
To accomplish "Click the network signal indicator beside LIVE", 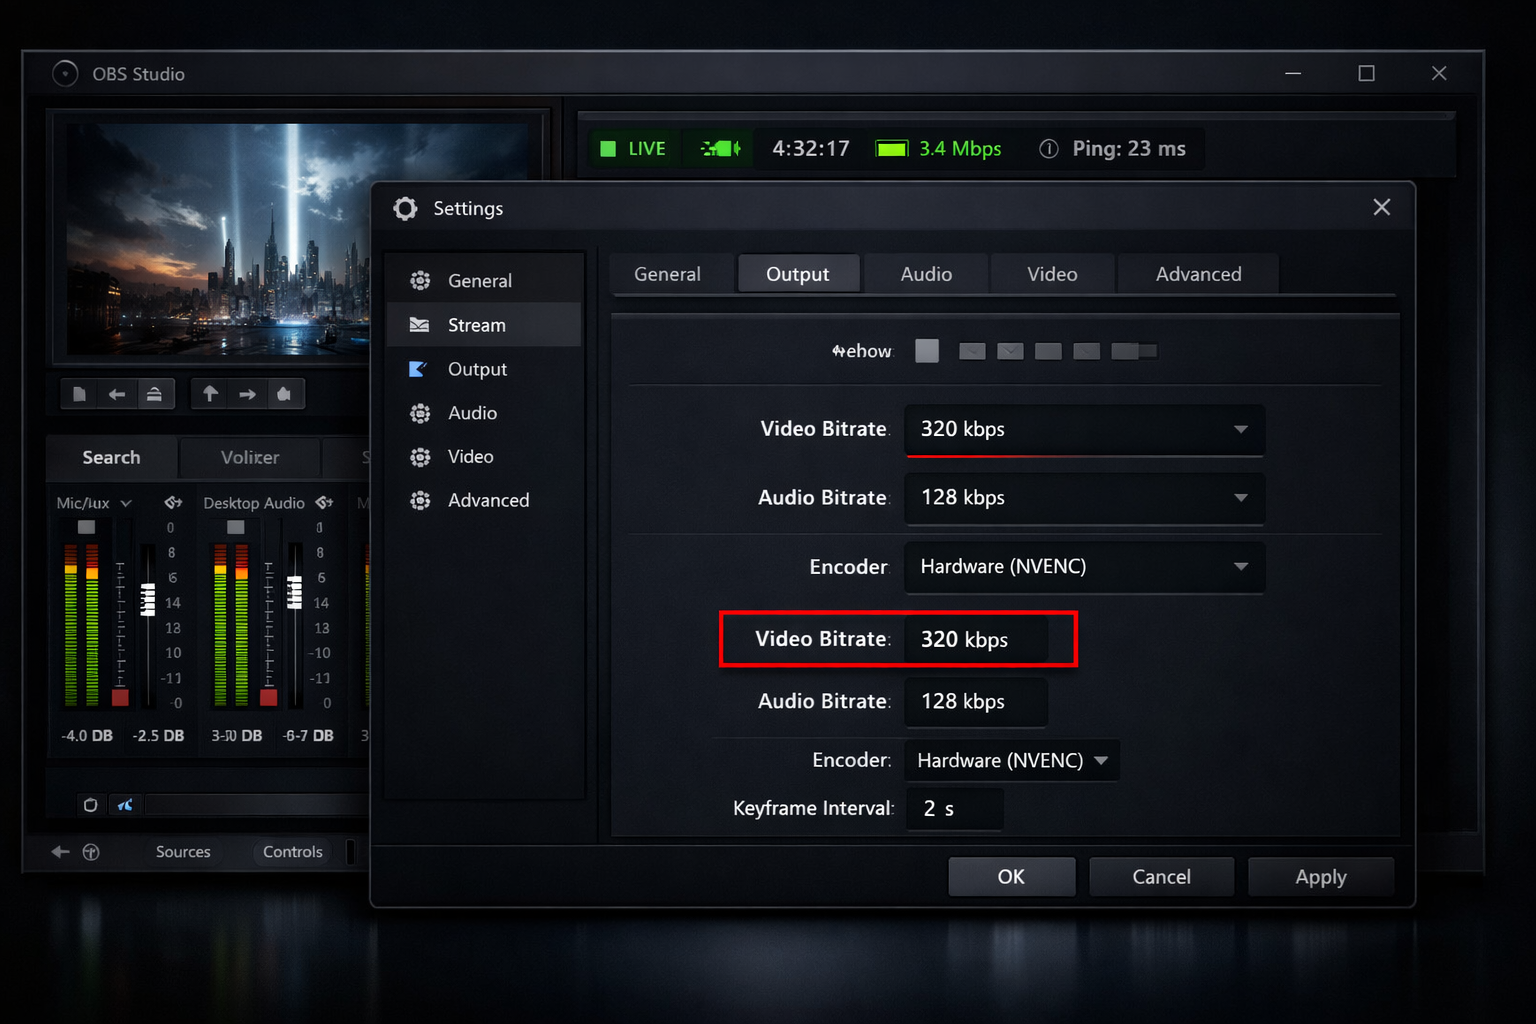I will pyautogui.click(x=719, y=148).
